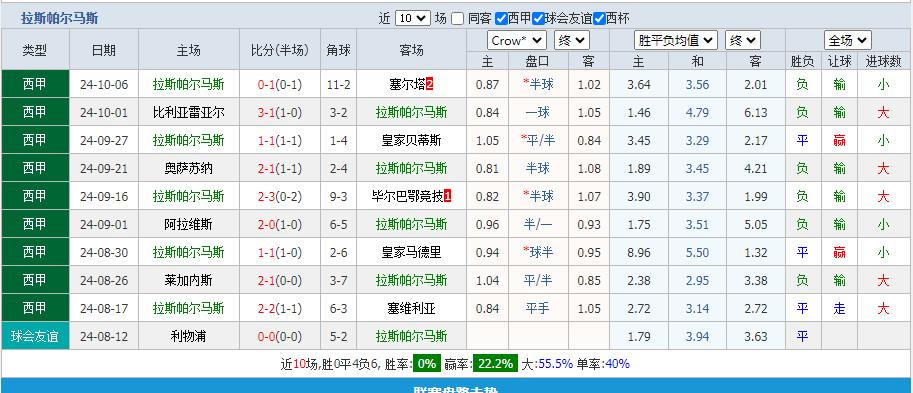Click the 球会友谊 type cell
913x393 pixels.
point(35,336)
